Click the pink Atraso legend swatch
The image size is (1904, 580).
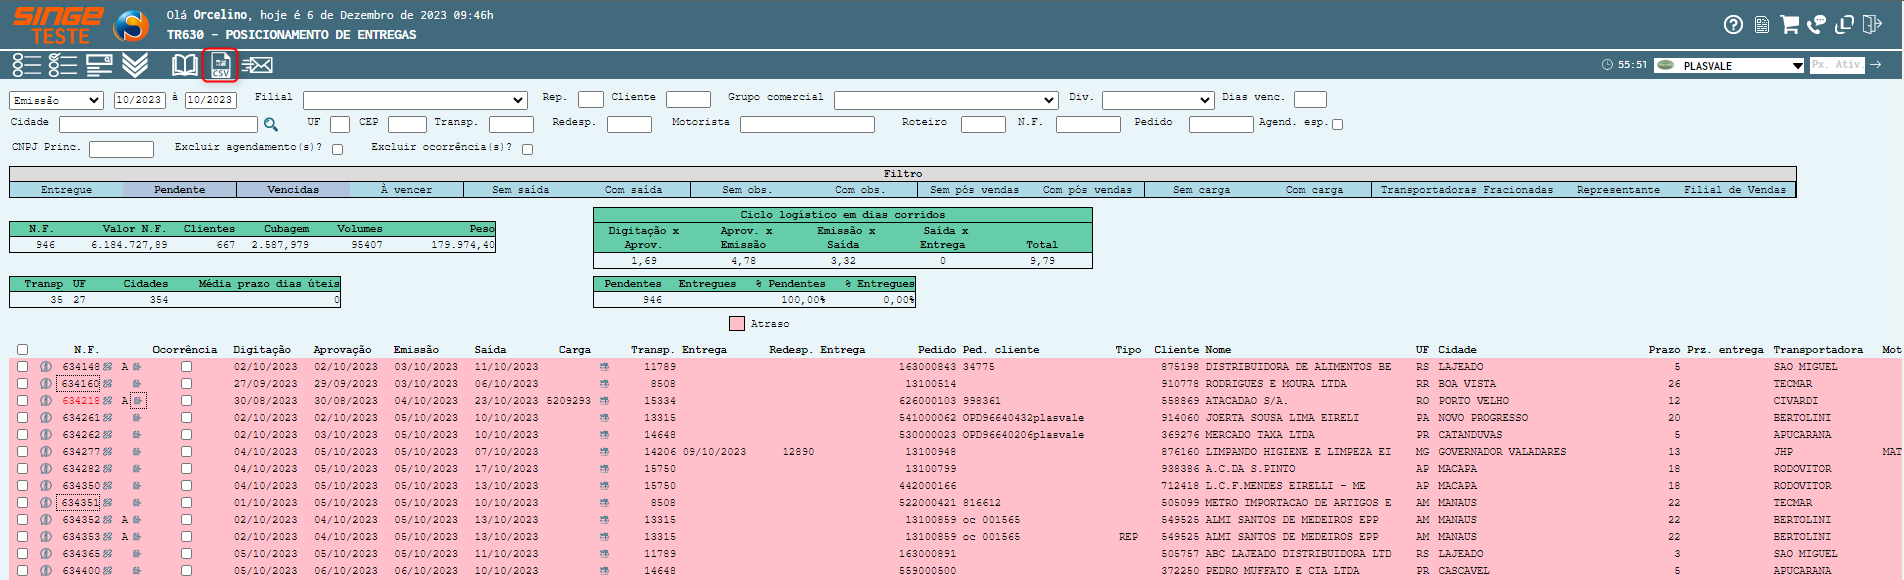point(737,324)
